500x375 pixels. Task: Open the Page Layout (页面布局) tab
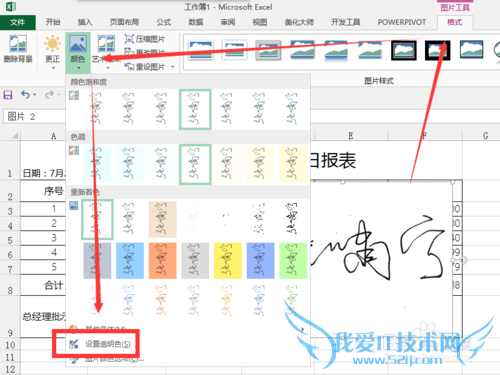tap(124, 22)
